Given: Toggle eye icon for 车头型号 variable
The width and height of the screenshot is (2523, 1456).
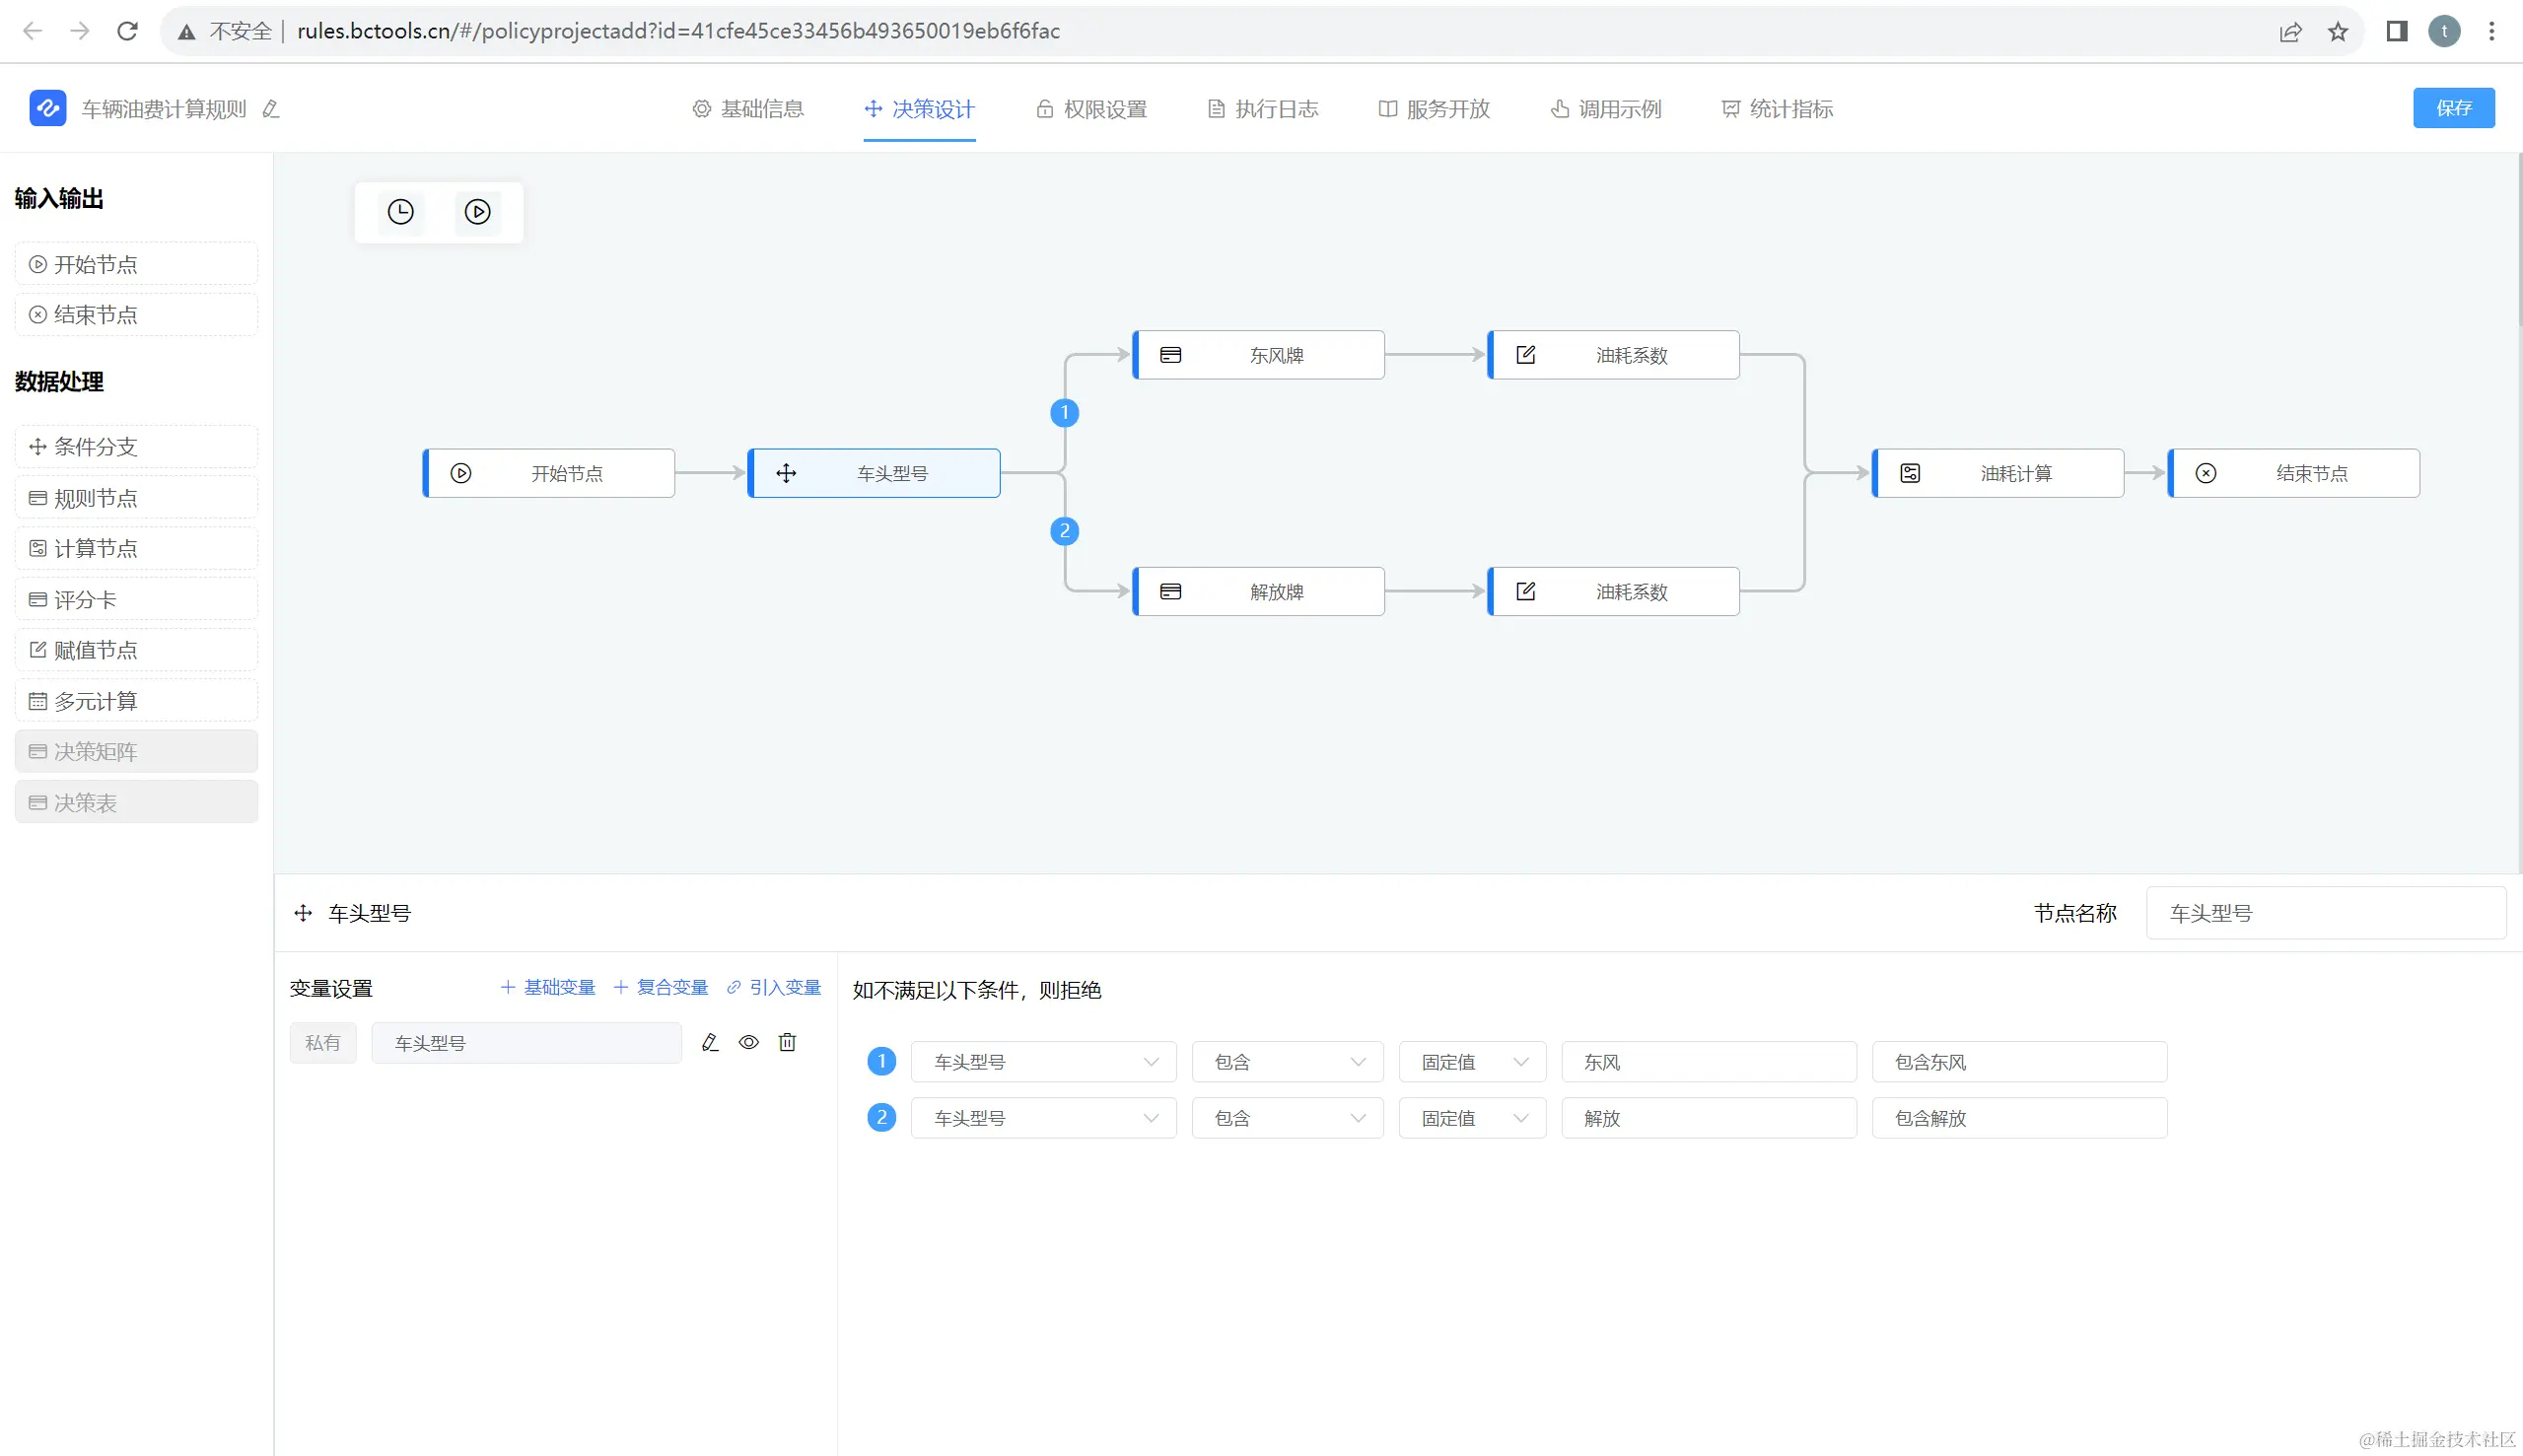Looking at the screenshot, I should [x=748, y=1043].
